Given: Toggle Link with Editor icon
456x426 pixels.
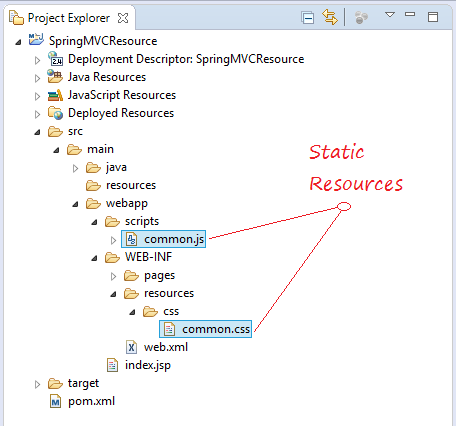Looking at the screenshot, I should (x=330, y=17).
